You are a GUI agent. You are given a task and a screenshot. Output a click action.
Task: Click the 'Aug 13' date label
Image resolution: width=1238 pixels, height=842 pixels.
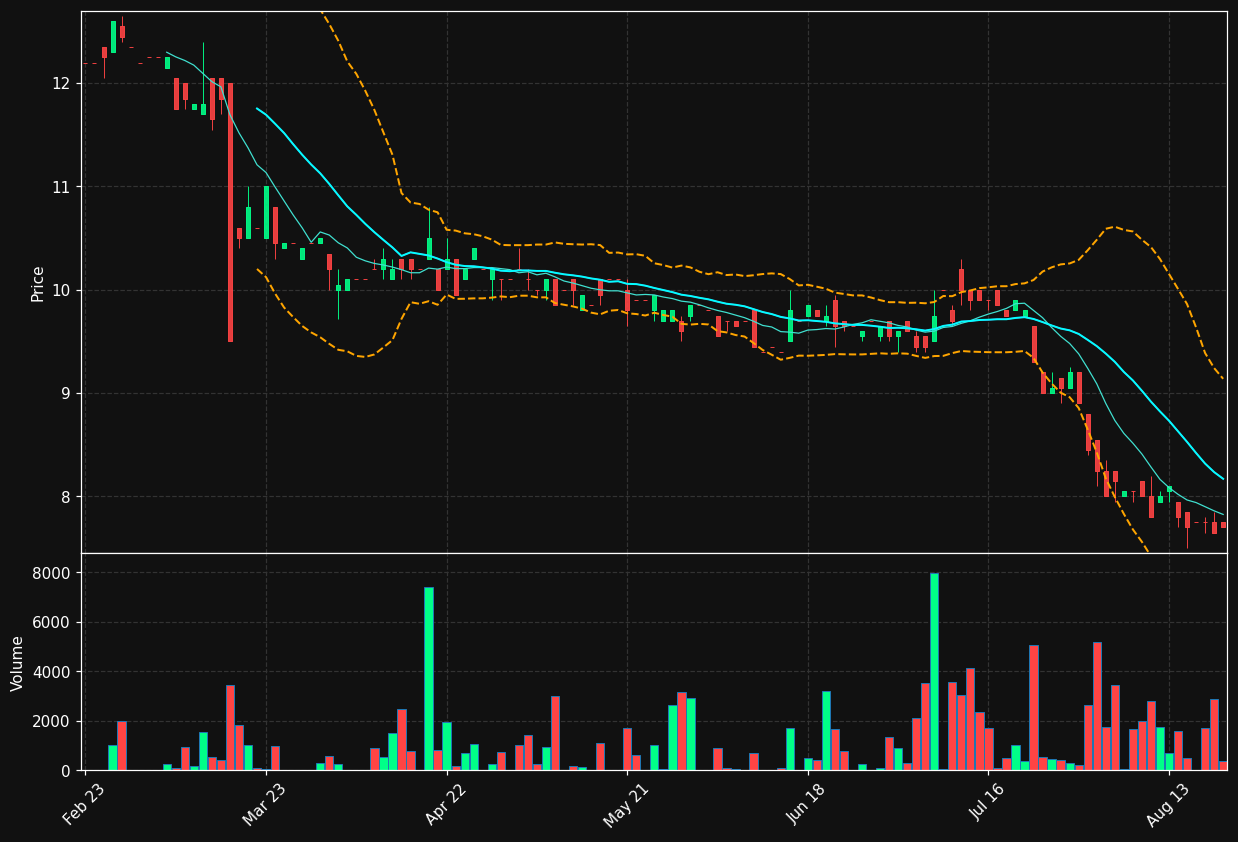coord(1168,804)
